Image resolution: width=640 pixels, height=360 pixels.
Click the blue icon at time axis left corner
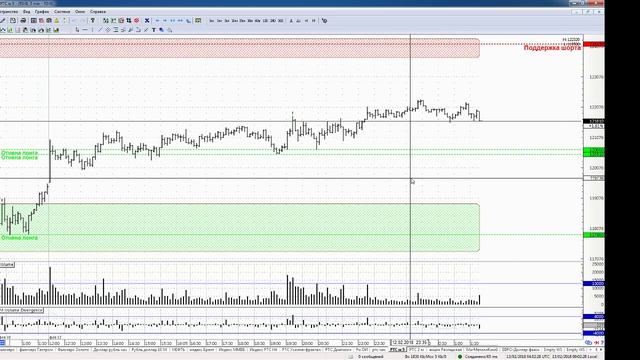pos(2,343)
